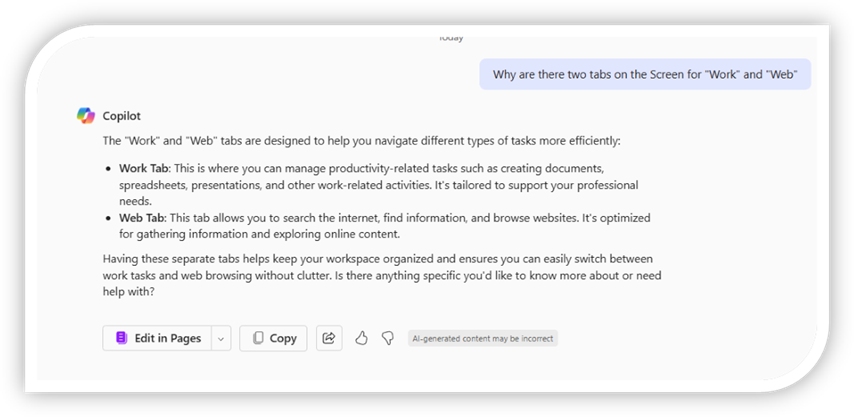Click the Copilot name label

click(x=121, y=116)
